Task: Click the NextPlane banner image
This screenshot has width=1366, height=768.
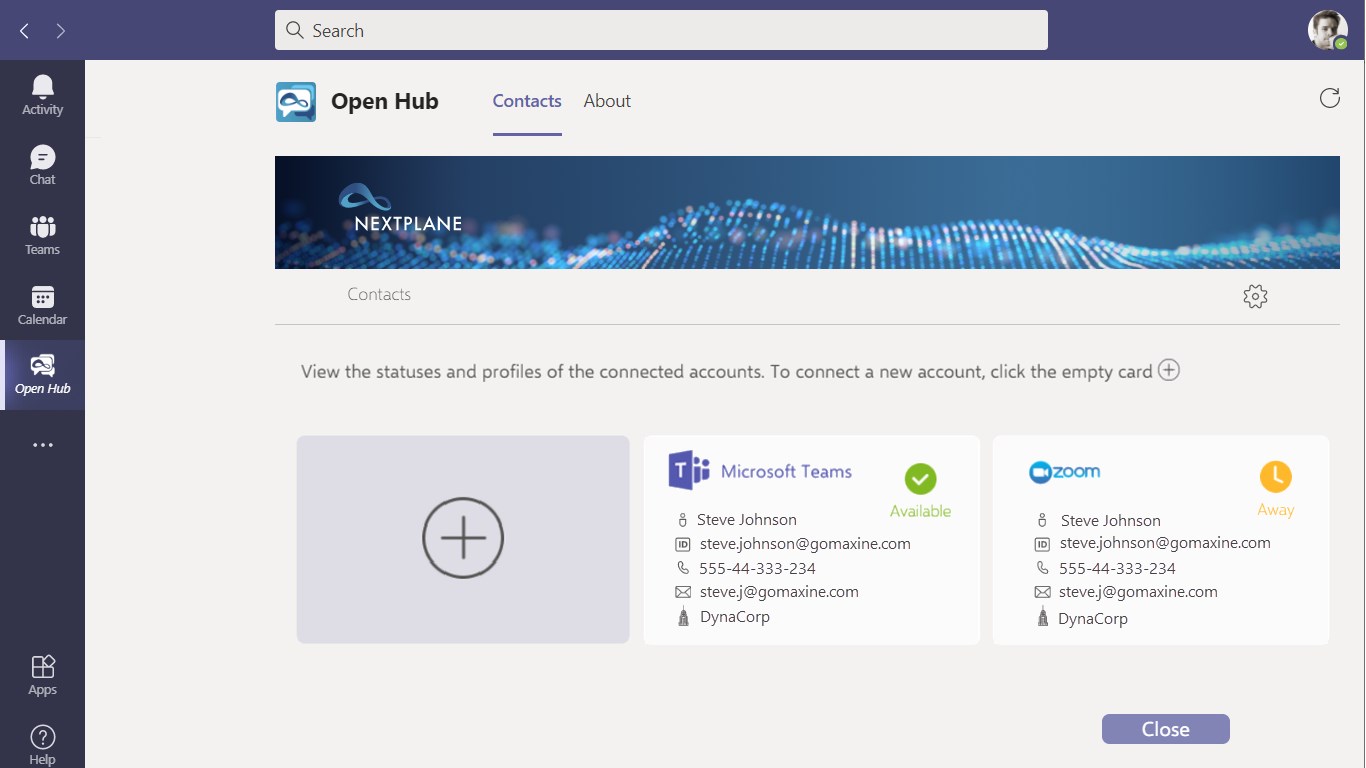Action: tap(807, 212)
